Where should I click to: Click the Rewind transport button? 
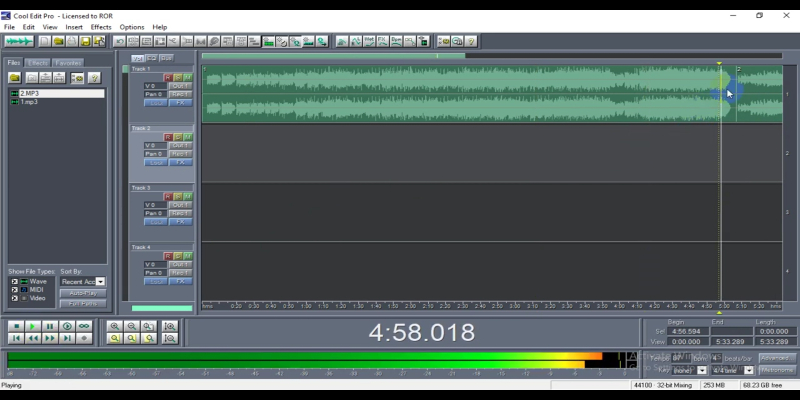click(32, 339)
